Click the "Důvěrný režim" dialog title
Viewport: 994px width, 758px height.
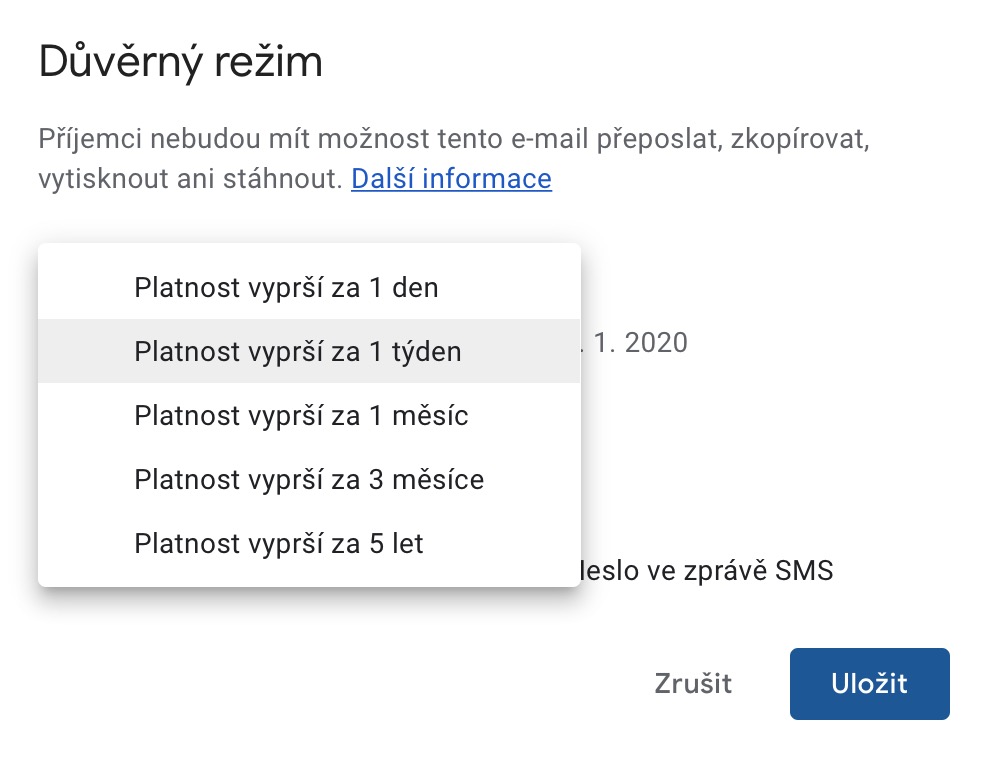tap(181, 62)
